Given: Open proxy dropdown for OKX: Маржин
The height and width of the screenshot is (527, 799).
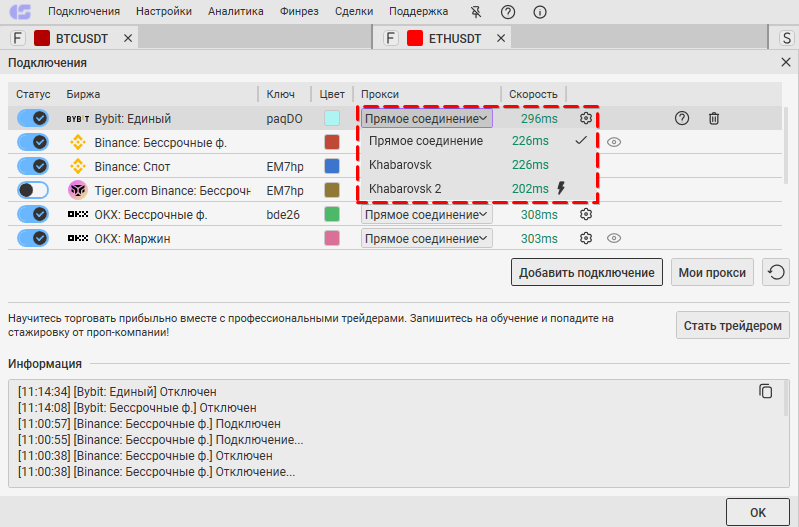Looking at the screenshot, I should (427, 238).
